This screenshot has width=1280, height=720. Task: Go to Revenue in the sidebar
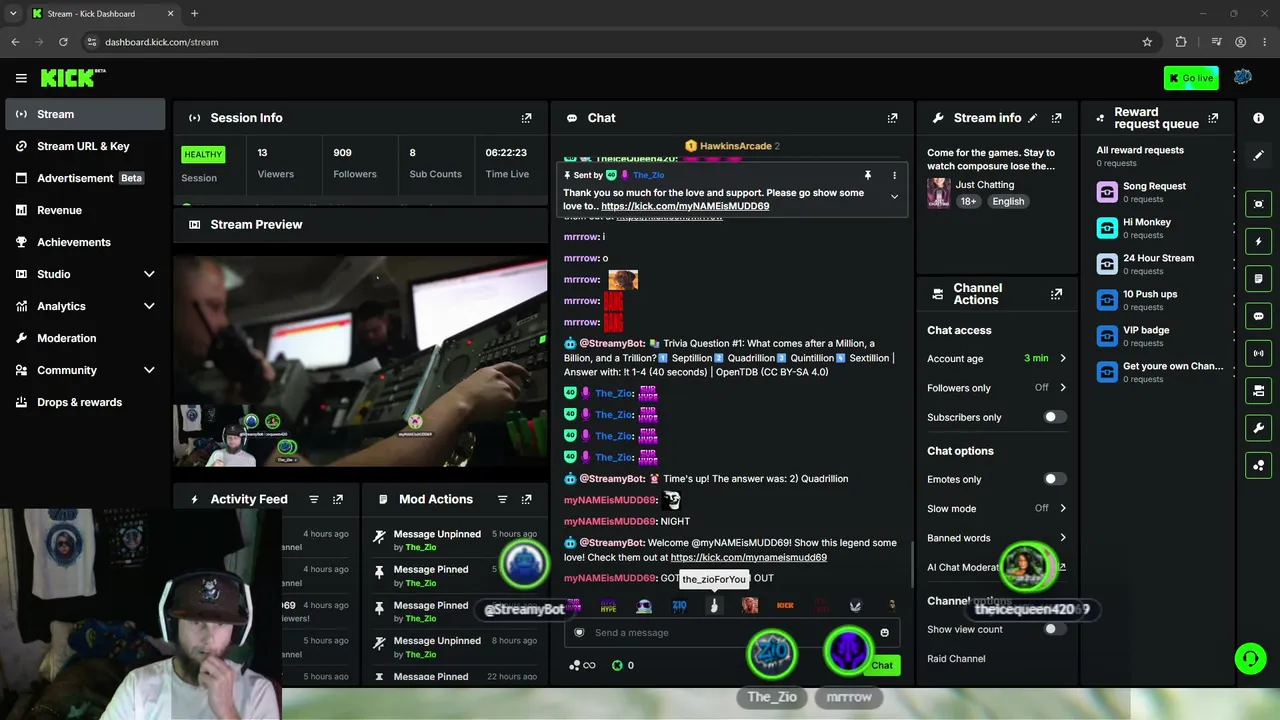(x=85, y=210)
